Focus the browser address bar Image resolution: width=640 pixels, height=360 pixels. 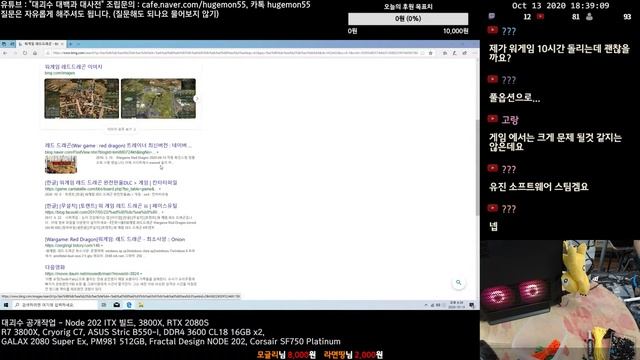[x=235, y=53]
